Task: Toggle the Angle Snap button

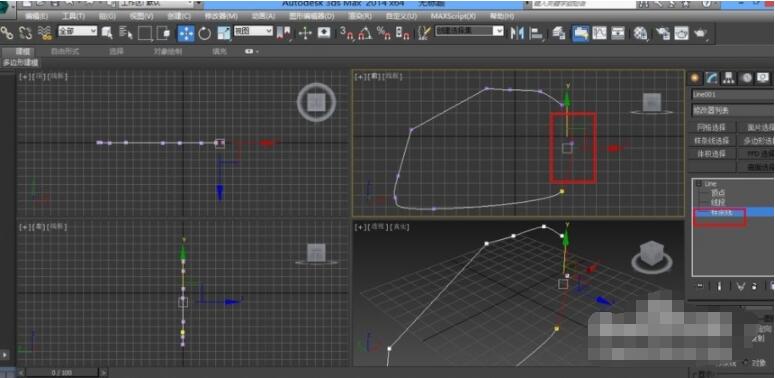Action: click(365, 33)
